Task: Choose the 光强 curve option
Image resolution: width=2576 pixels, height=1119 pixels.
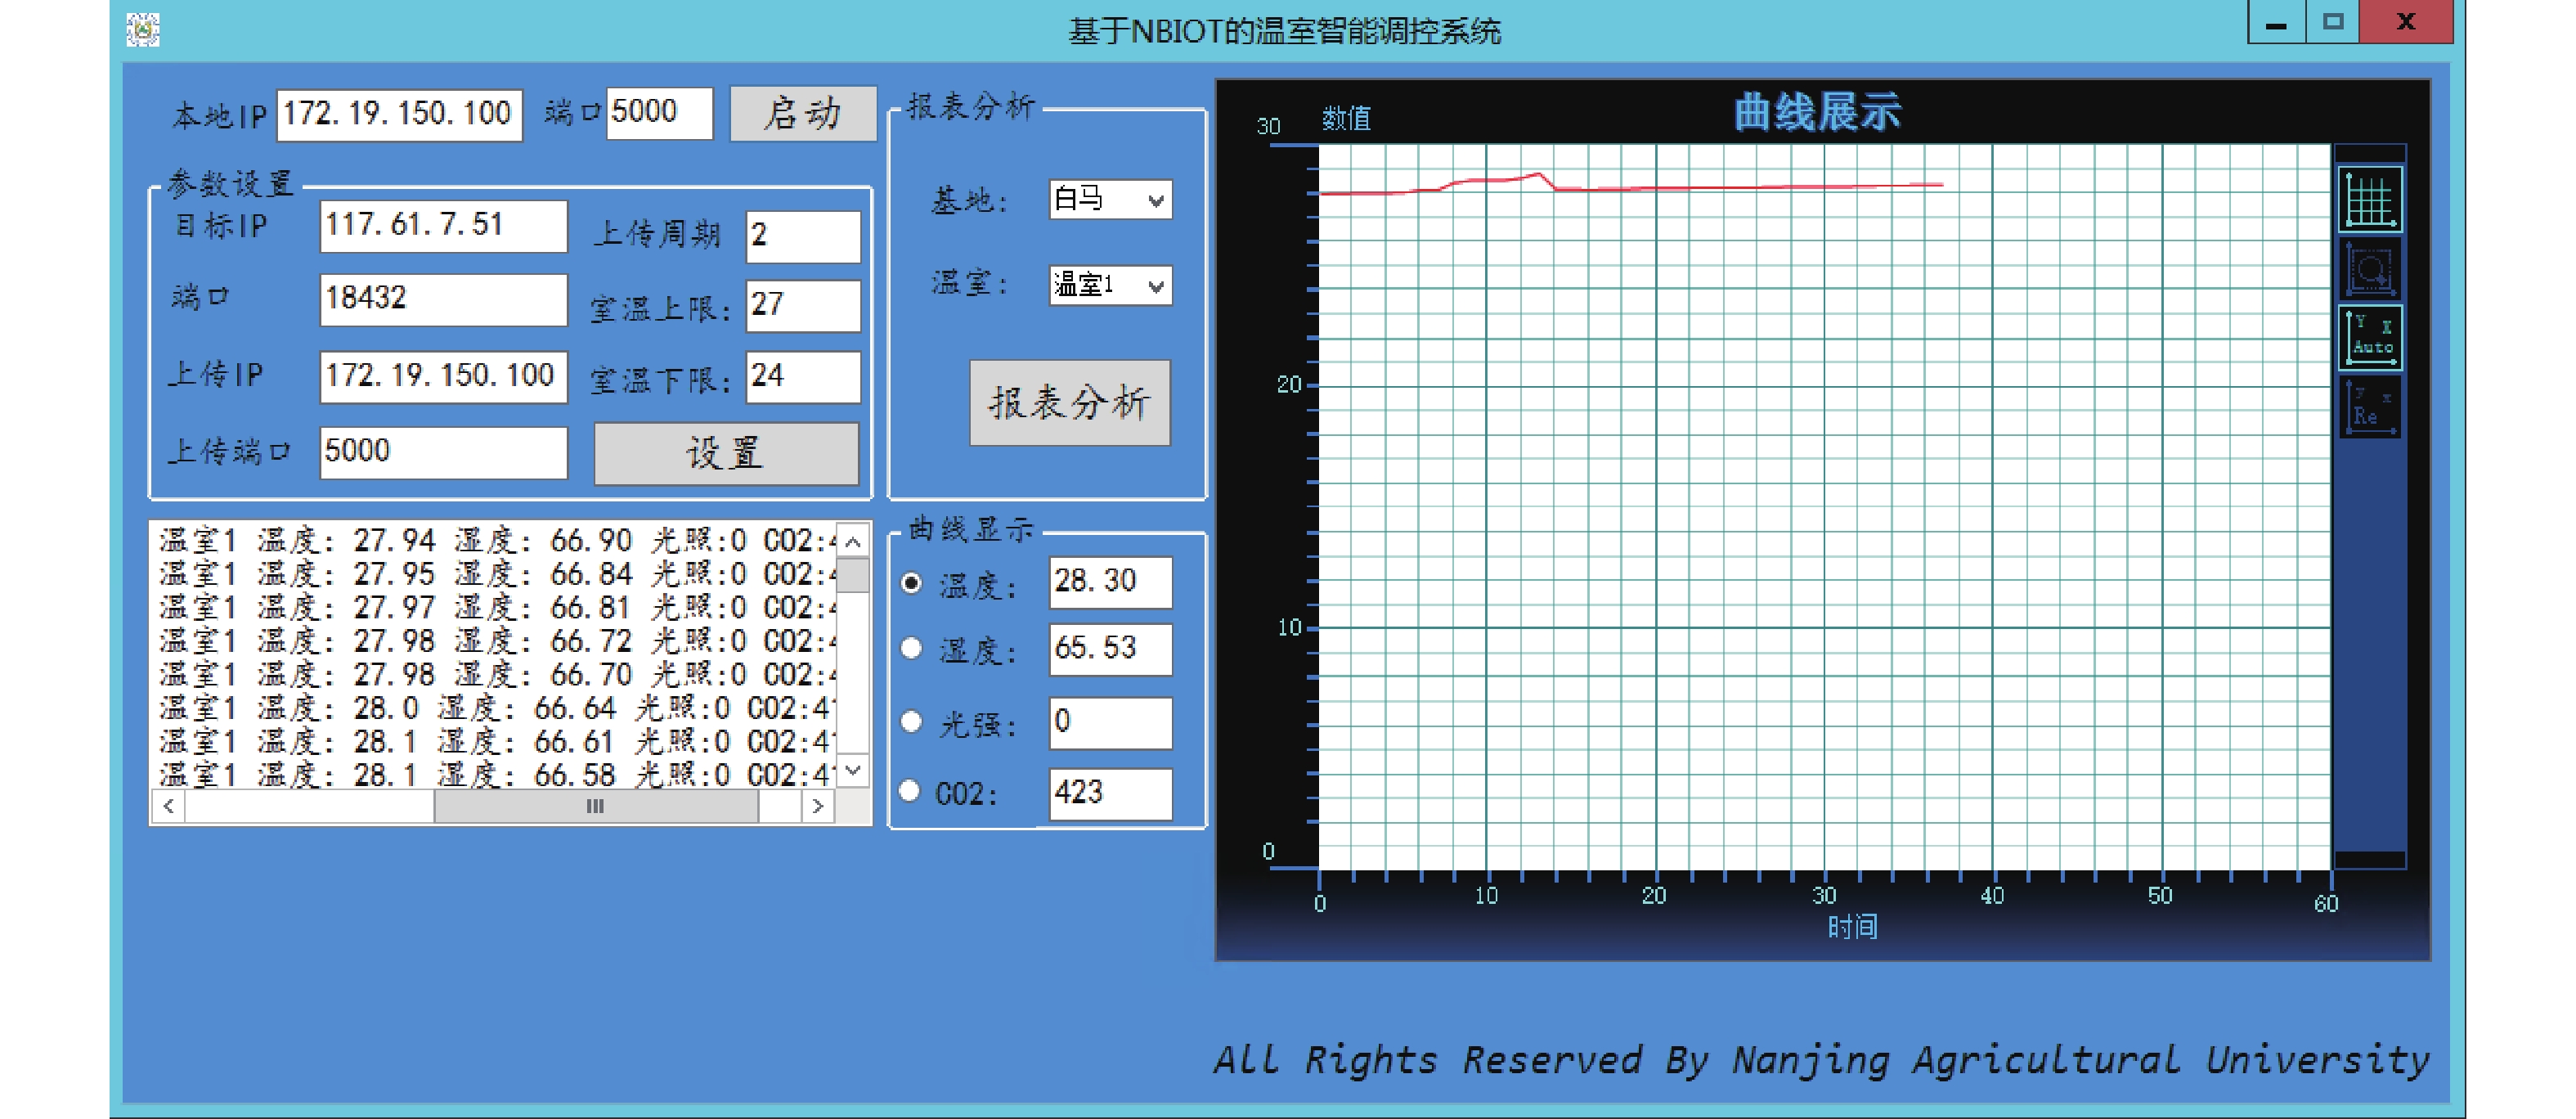Action: (x=911, y=722)
